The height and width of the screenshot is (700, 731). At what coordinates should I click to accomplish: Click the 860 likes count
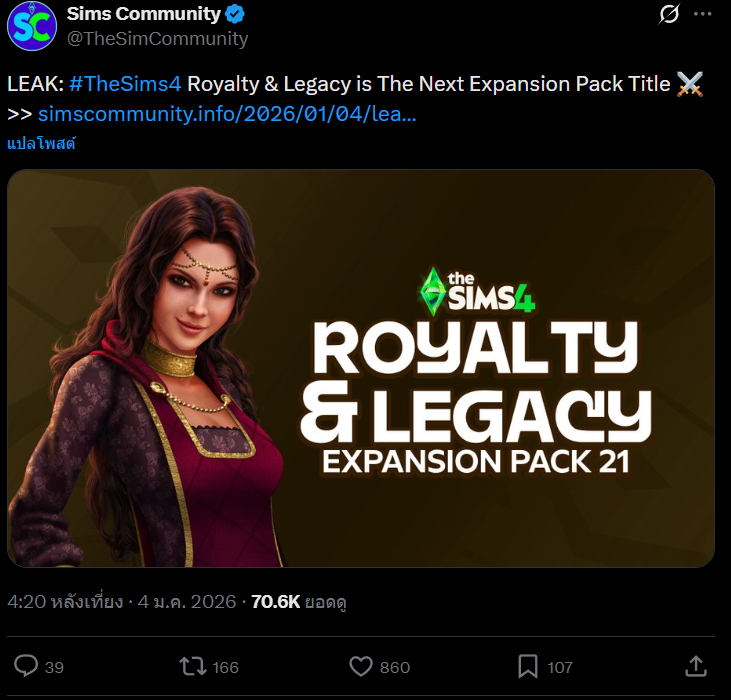coord(394,667)
